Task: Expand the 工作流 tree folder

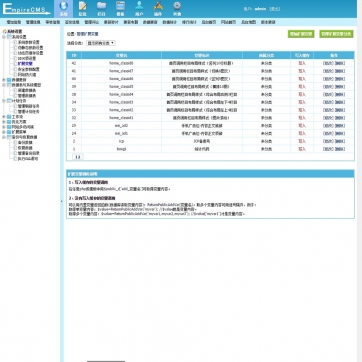Action: coord(4,117)
